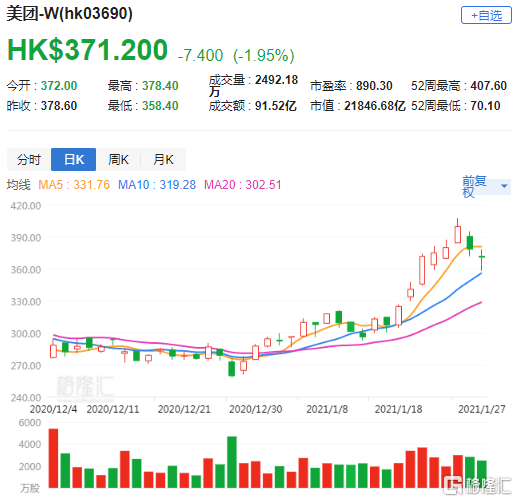Click the 2021/1/8 date axis label
Image resolution: width=518 pixels, height=502 pixels.
click(327, 409)
